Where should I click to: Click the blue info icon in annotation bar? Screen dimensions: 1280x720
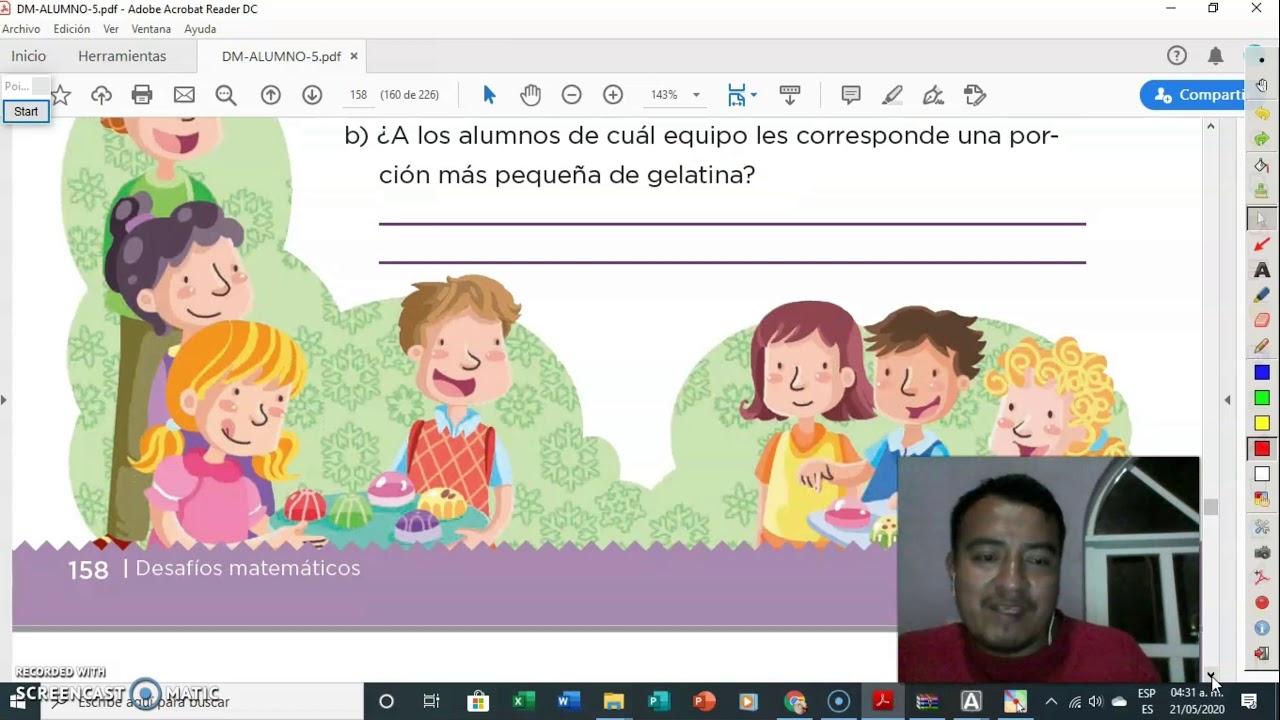click(x=1262, y=628)
